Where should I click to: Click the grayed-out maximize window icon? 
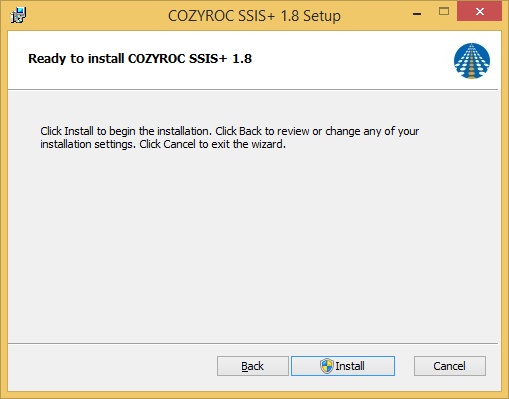(x=444, y=12)
